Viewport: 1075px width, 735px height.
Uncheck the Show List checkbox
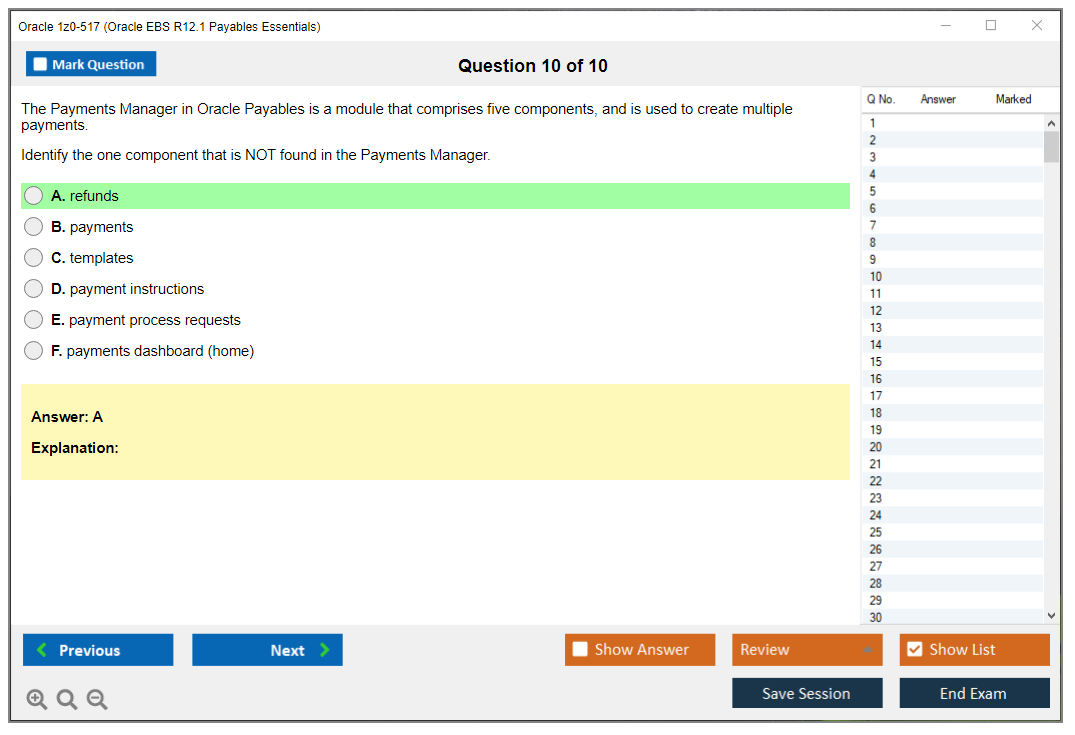click(914, 650)
